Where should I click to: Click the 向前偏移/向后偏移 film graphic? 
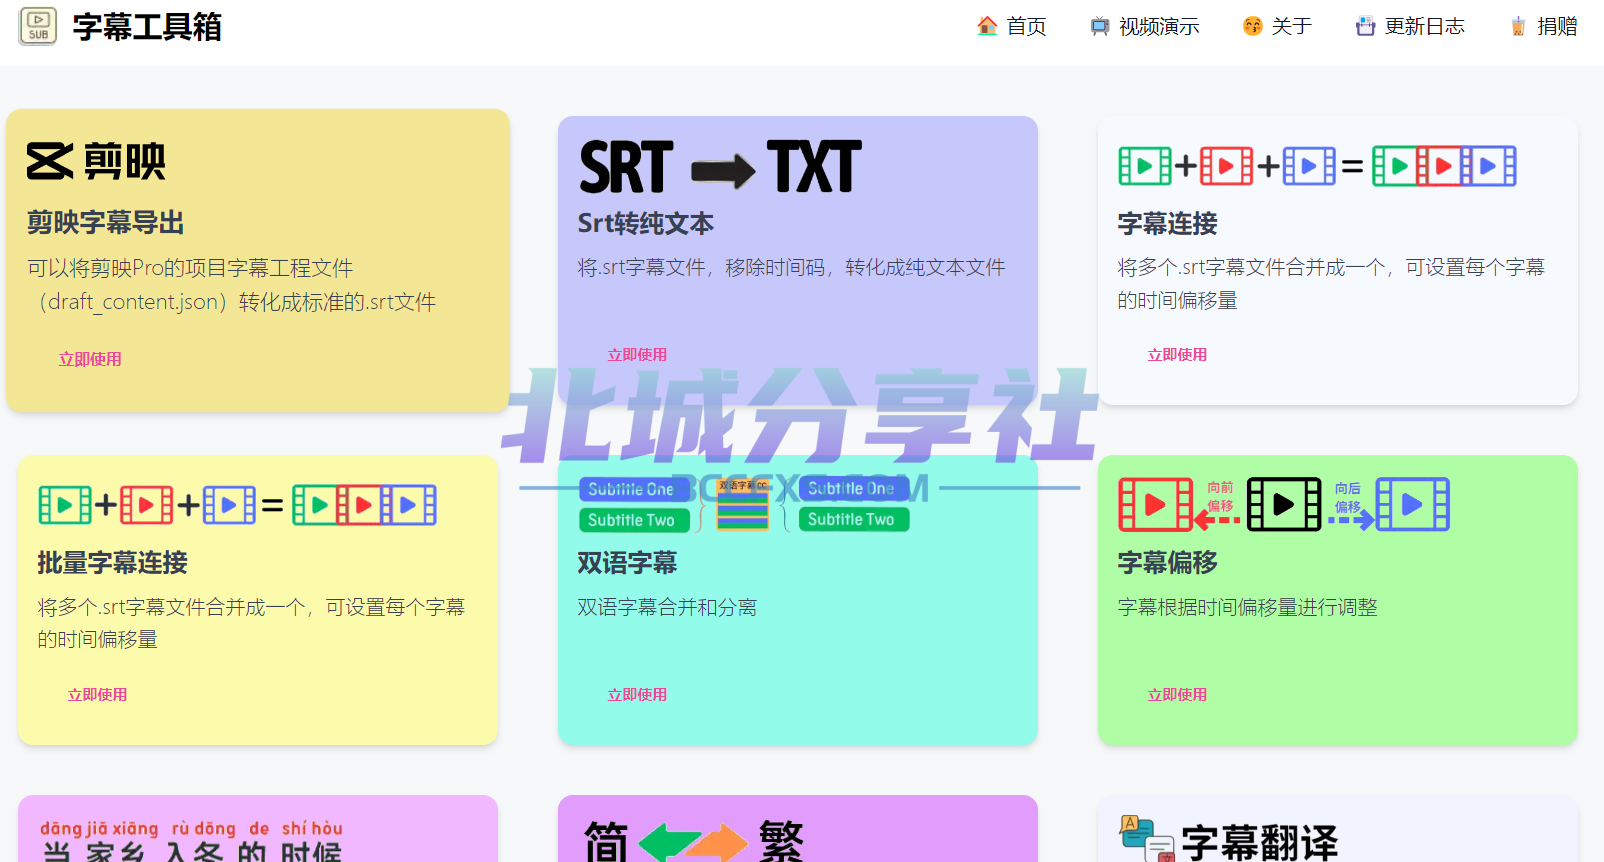[1284, 504]
